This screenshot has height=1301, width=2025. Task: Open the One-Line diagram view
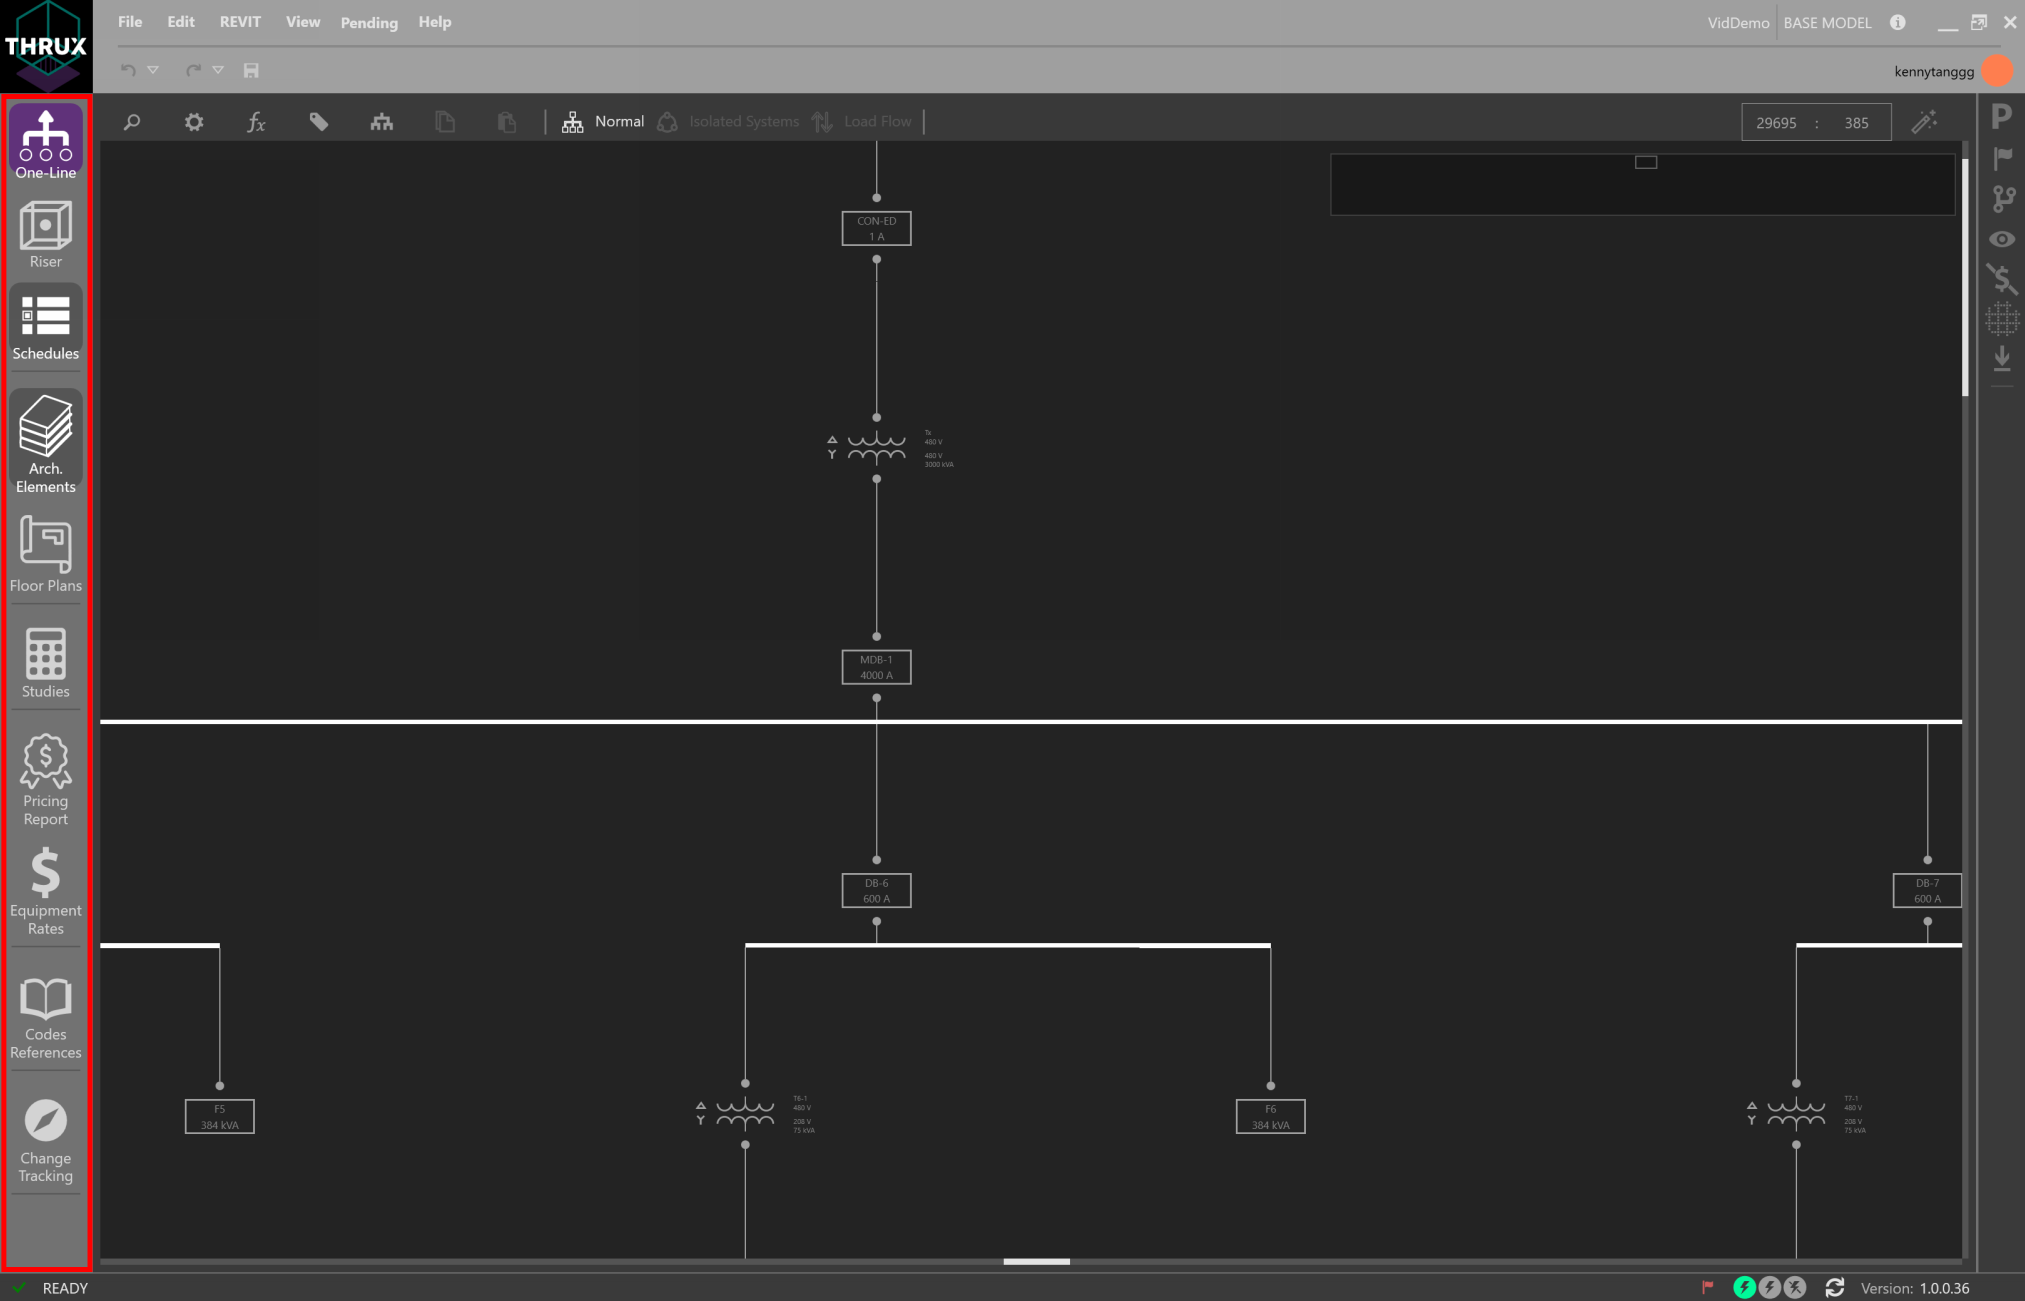pyautogui.click(x=45, y=140)
